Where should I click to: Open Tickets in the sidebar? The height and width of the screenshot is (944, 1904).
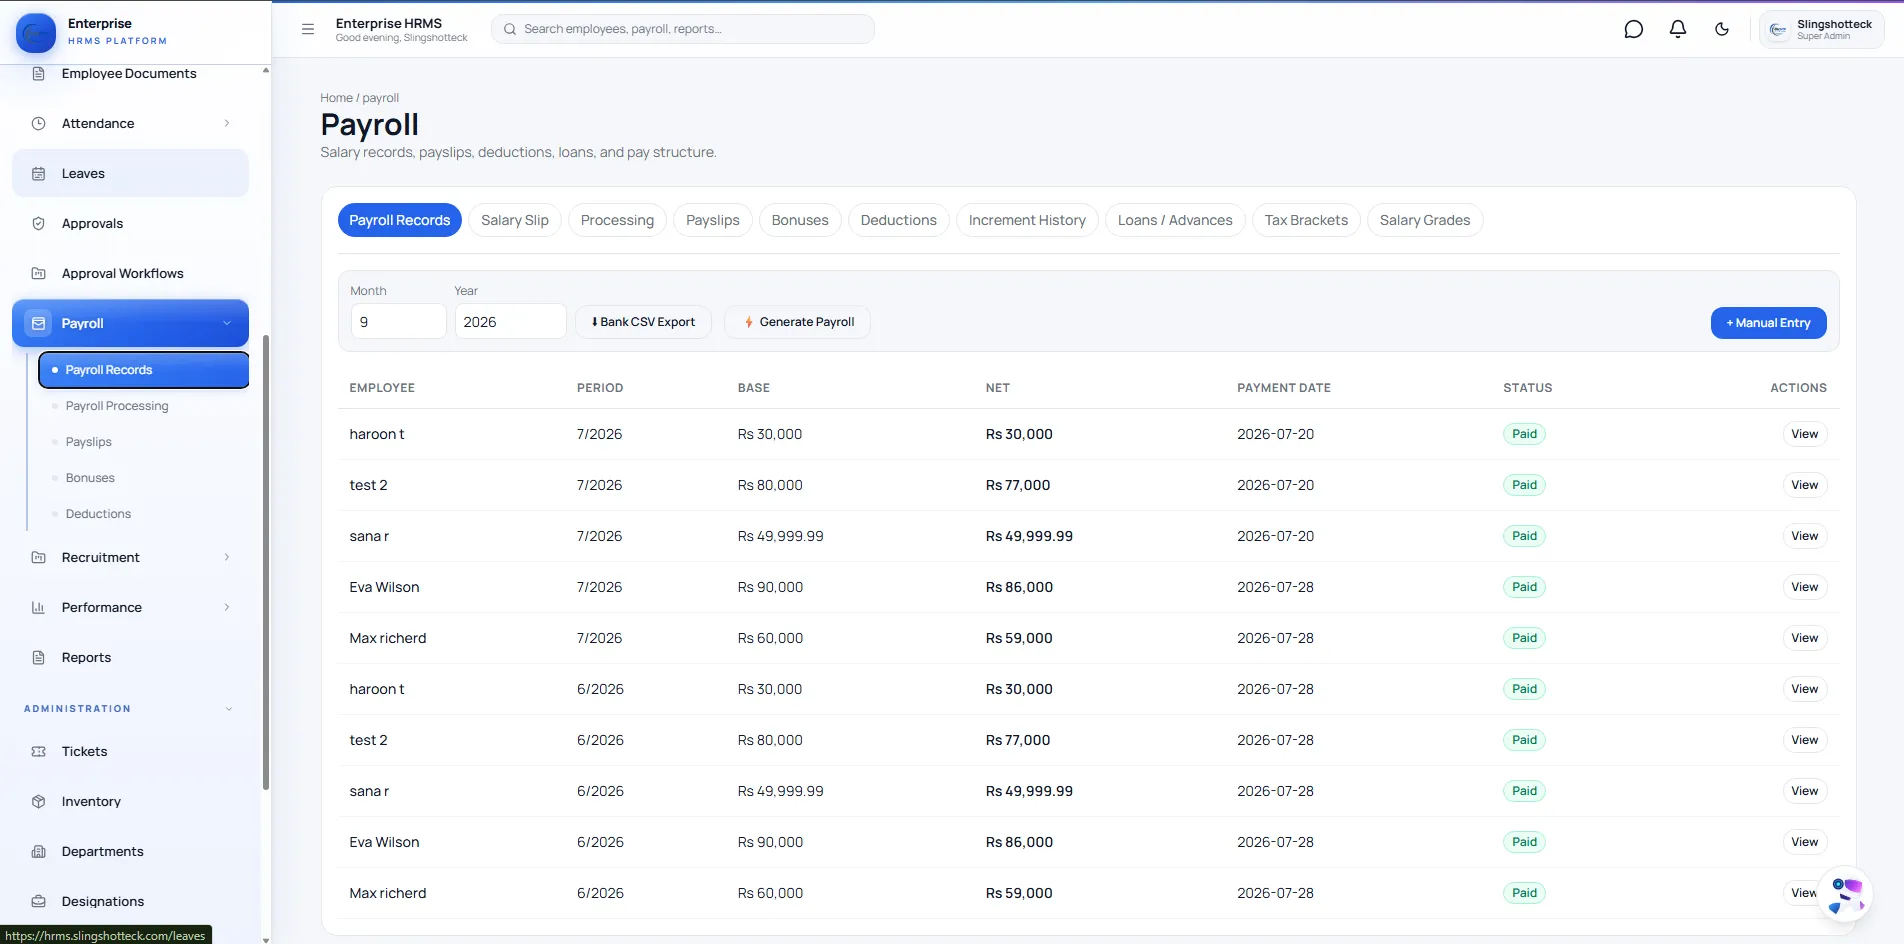coord(131,752)
